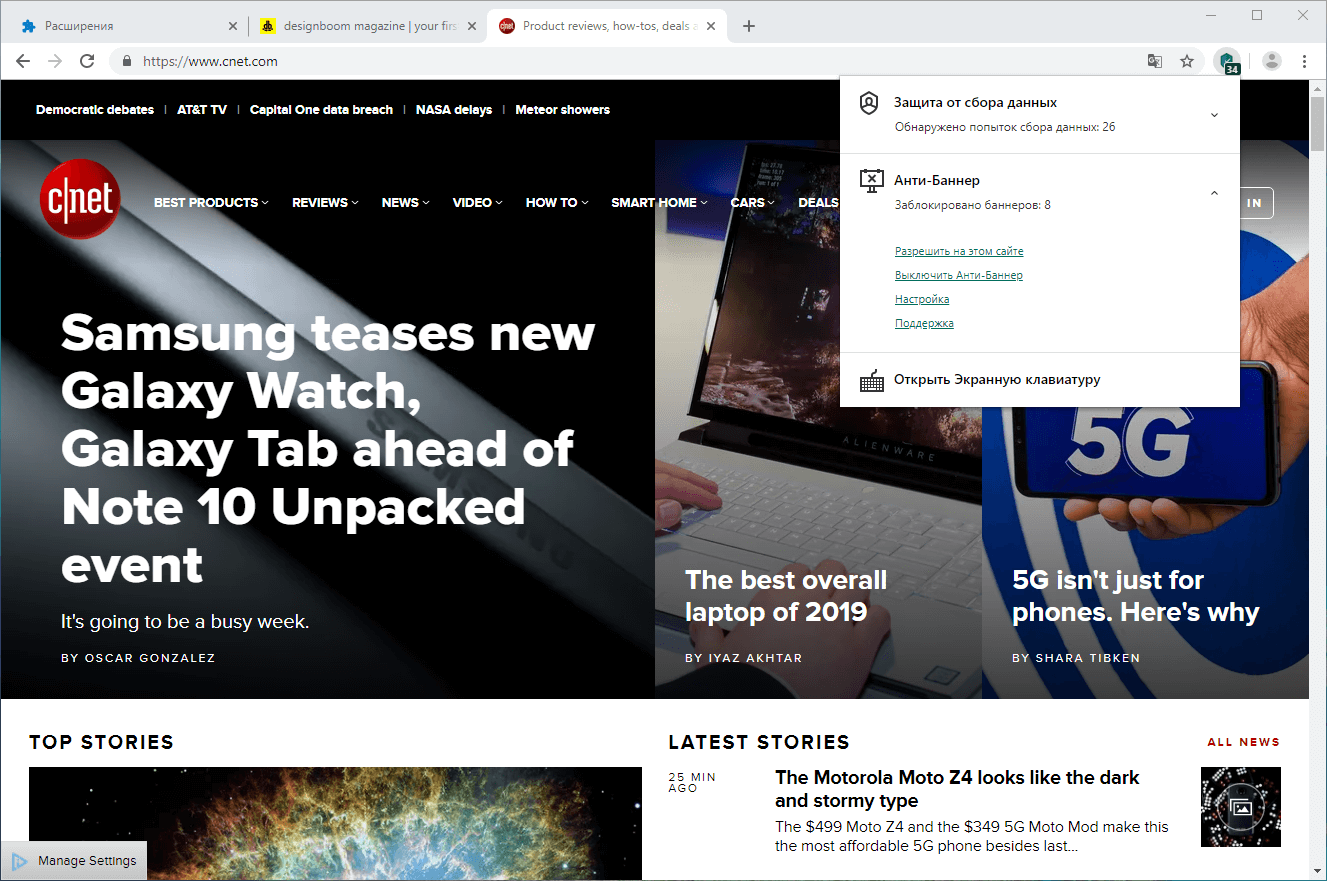Expand the Защита от сбора данных section
This screenshot has width=1327, height=881.
(x=1214, y=115)
